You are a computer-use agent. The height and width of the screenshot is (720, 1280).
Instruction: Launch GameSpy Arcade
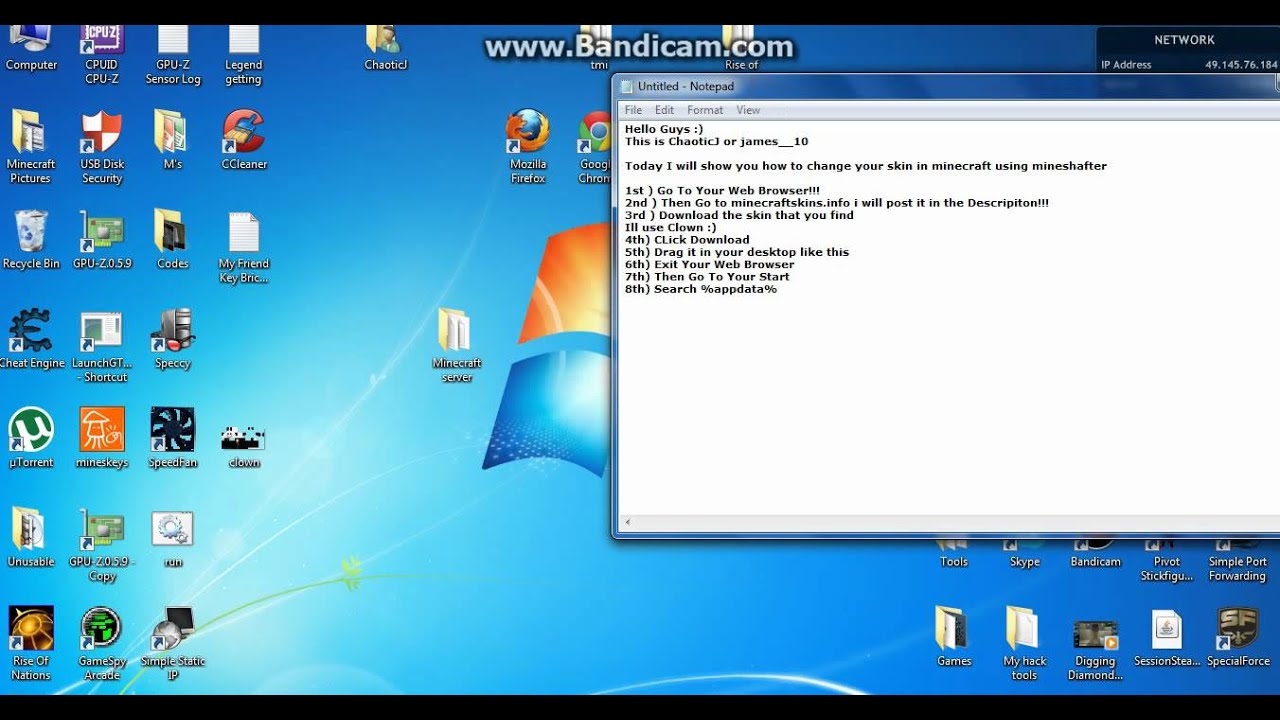pyautogui.click(x=102, y=643)
